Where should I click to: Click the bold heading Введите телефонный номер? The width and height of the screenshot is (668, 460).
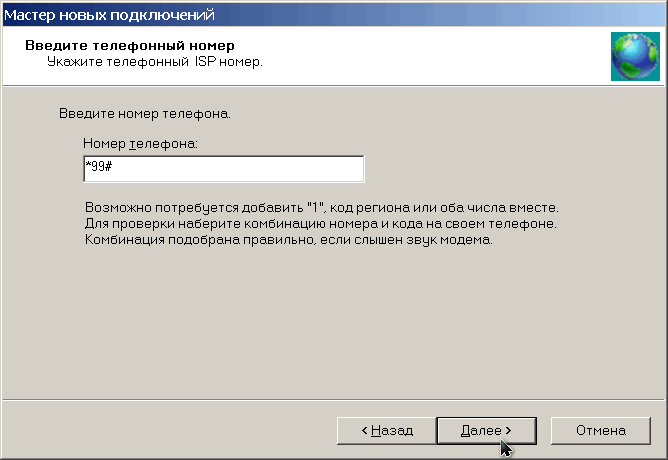click(x=130, y=45)
